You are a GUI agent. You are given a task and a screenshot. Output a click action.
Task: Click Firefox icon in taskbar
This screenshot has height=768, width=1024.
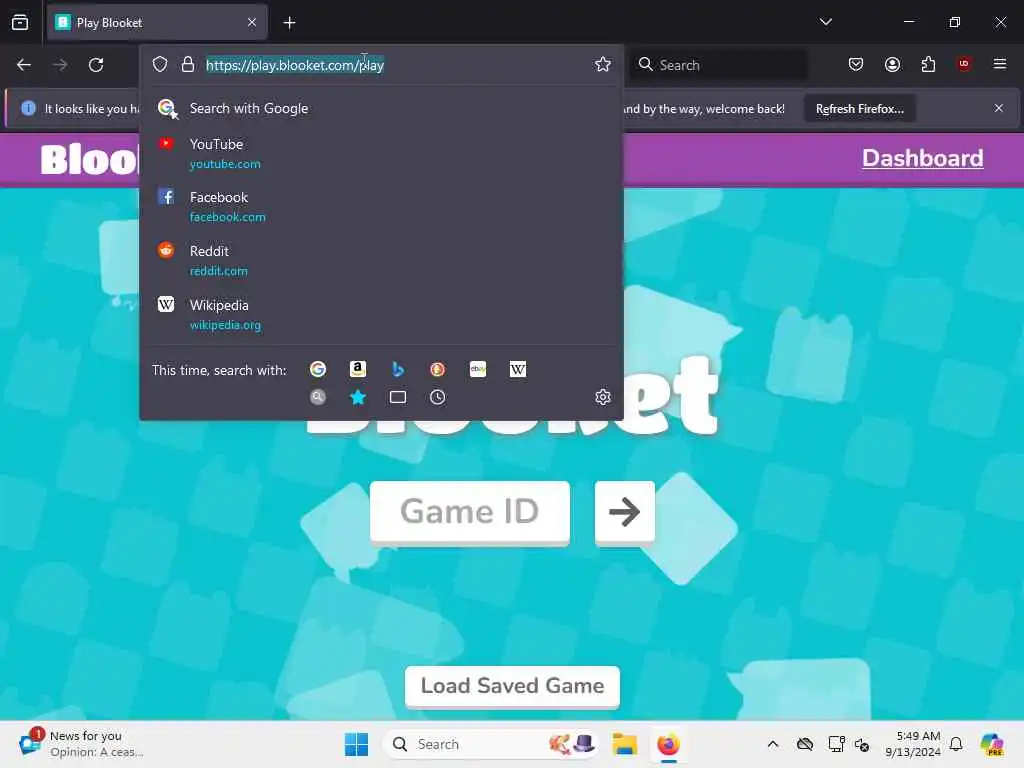pyautogui.click(x=668, y=744)
